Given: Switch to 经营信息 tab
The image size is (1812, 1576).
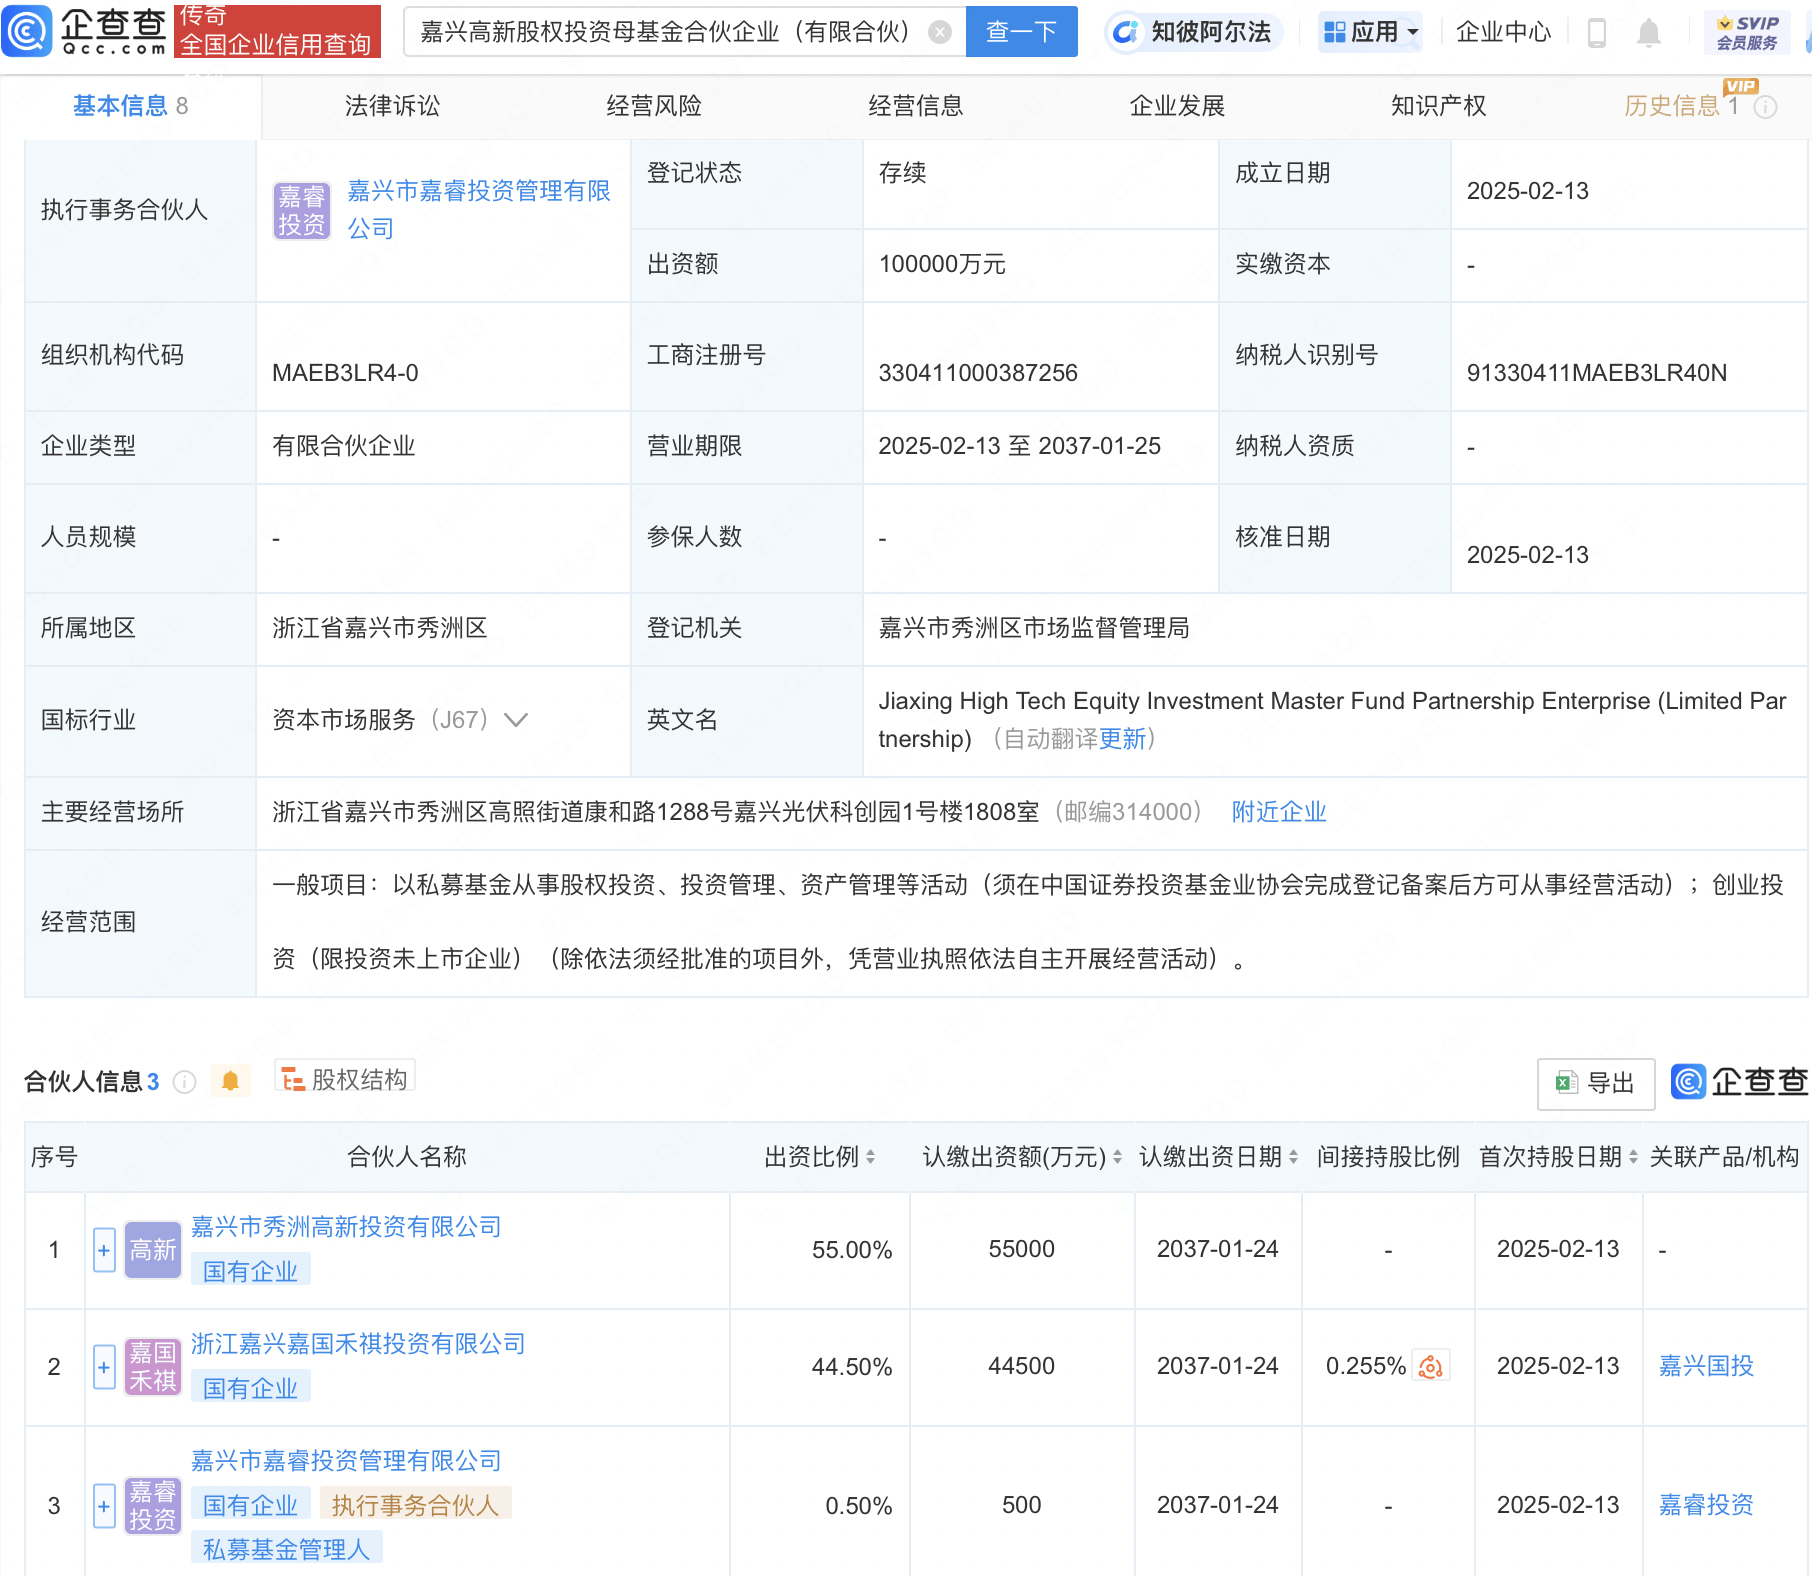Looking at the screenshot, I should [x=915, y=106].
